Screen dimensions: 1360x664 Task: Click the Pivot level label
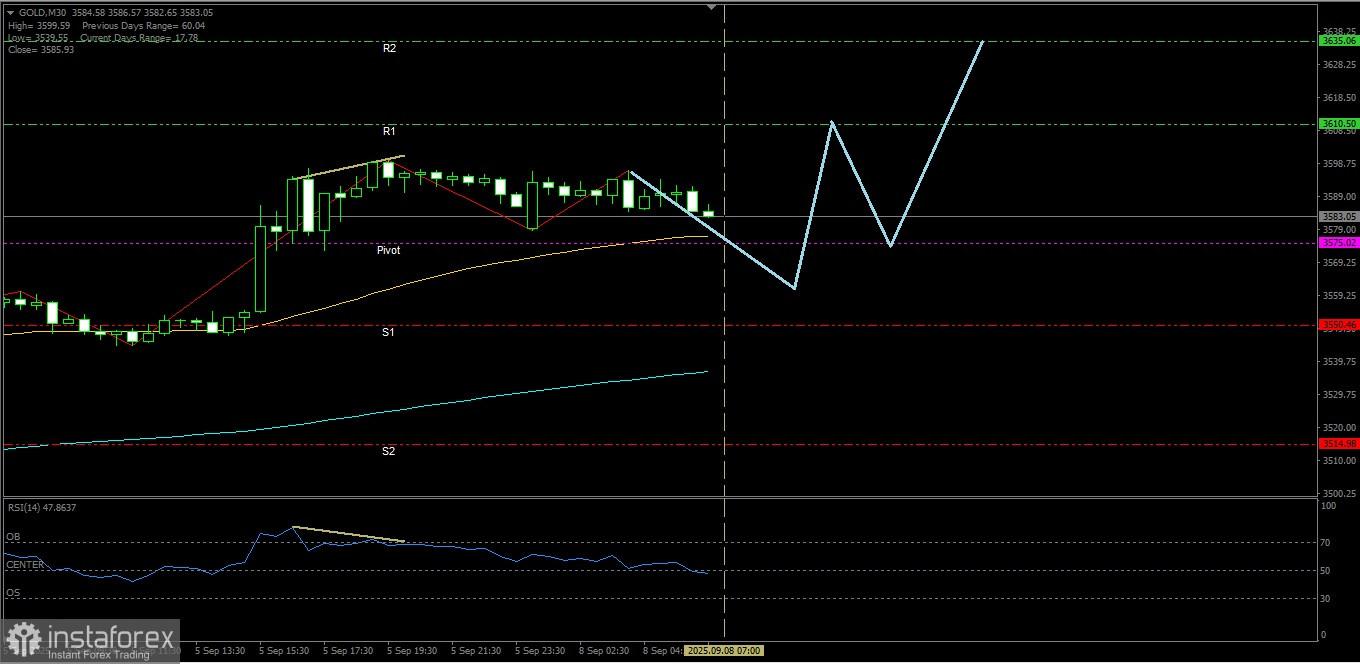(388, 250)
